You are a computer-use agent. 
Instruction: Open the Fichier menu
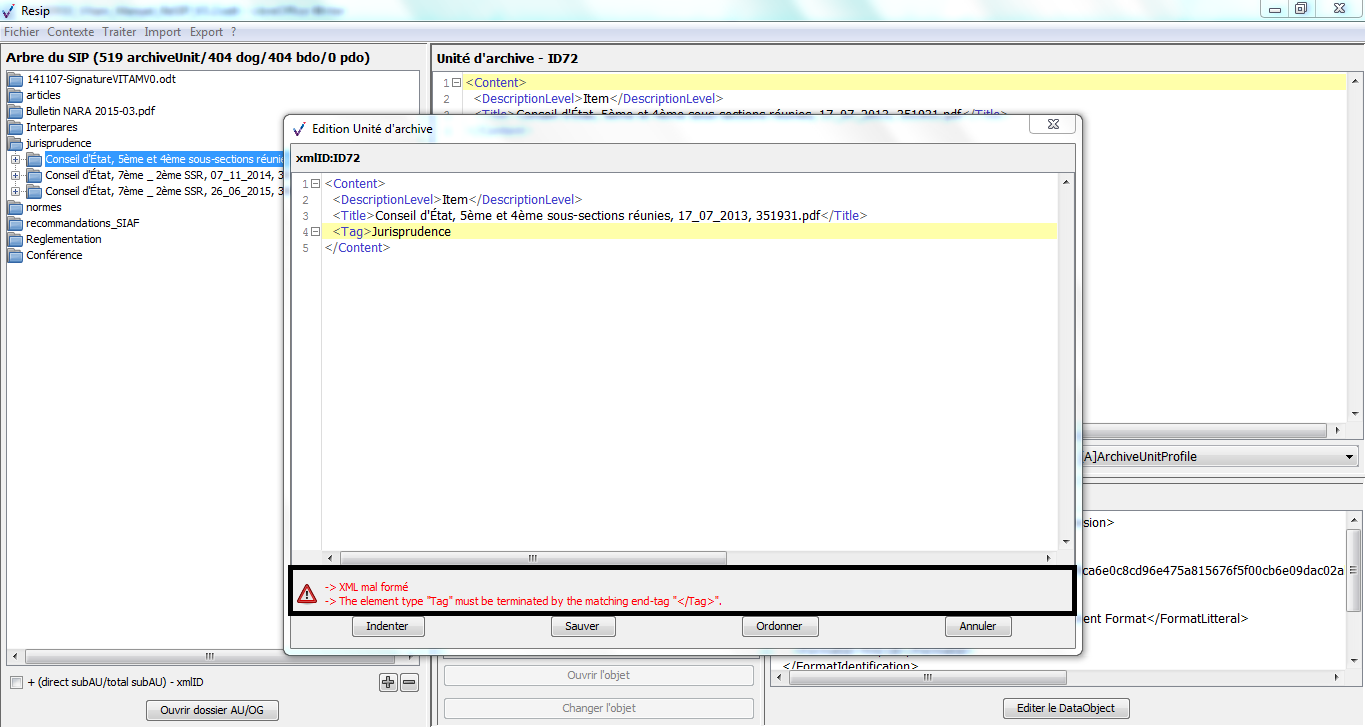pyautogui.click(x=21, y=32)
